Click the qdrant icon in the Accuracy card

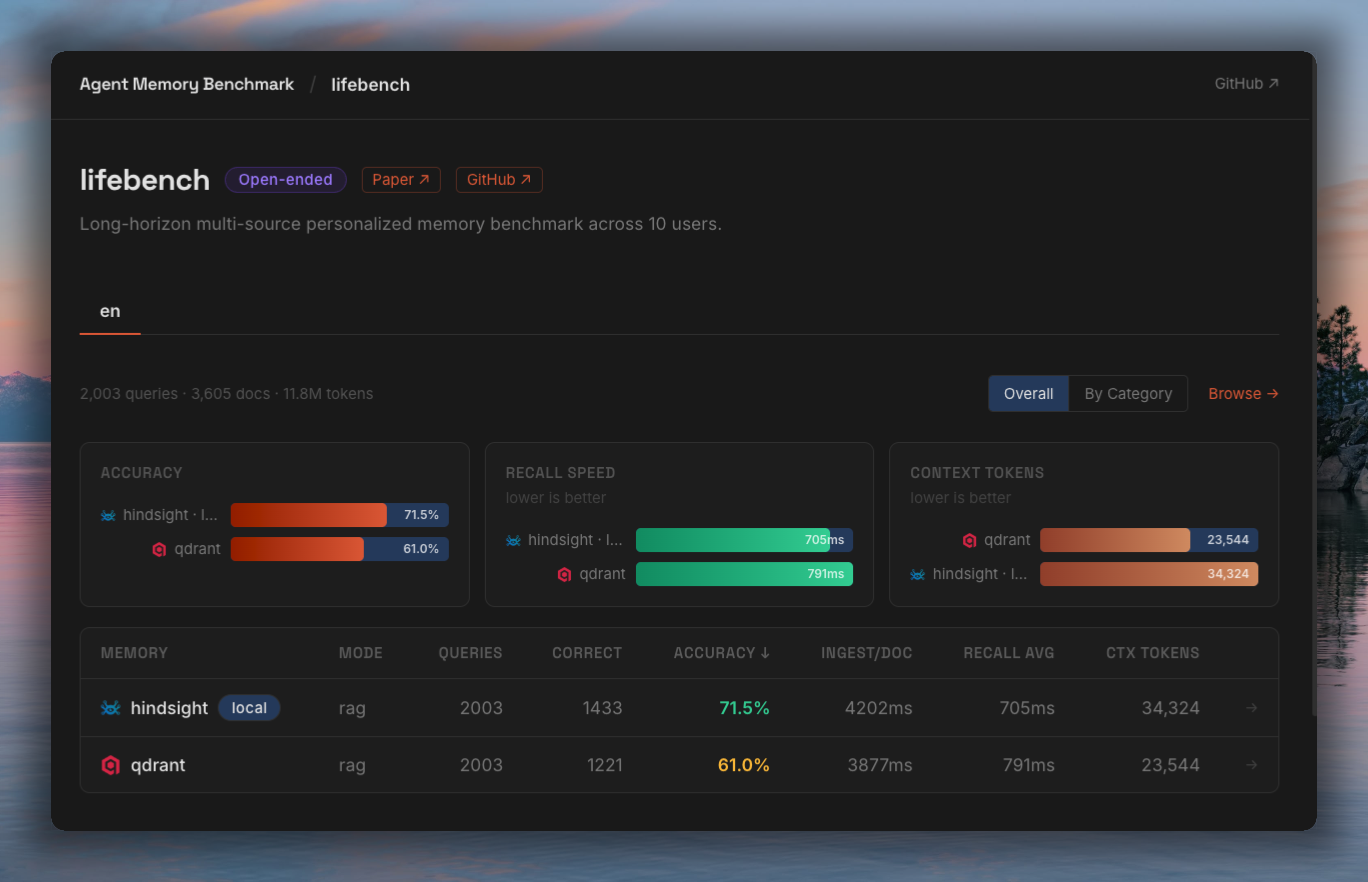point(159,549)
